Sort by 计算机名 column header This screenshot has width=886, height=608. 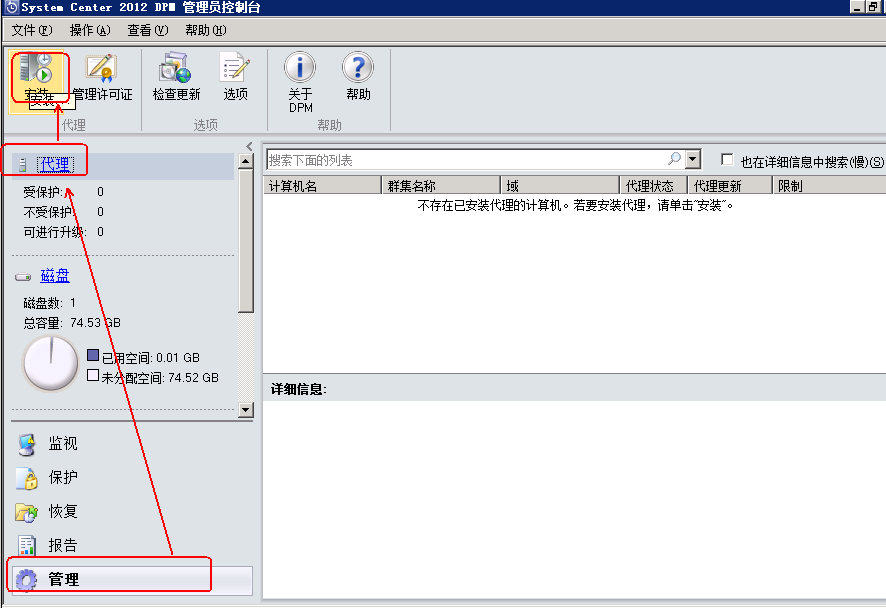pos(322,185)
